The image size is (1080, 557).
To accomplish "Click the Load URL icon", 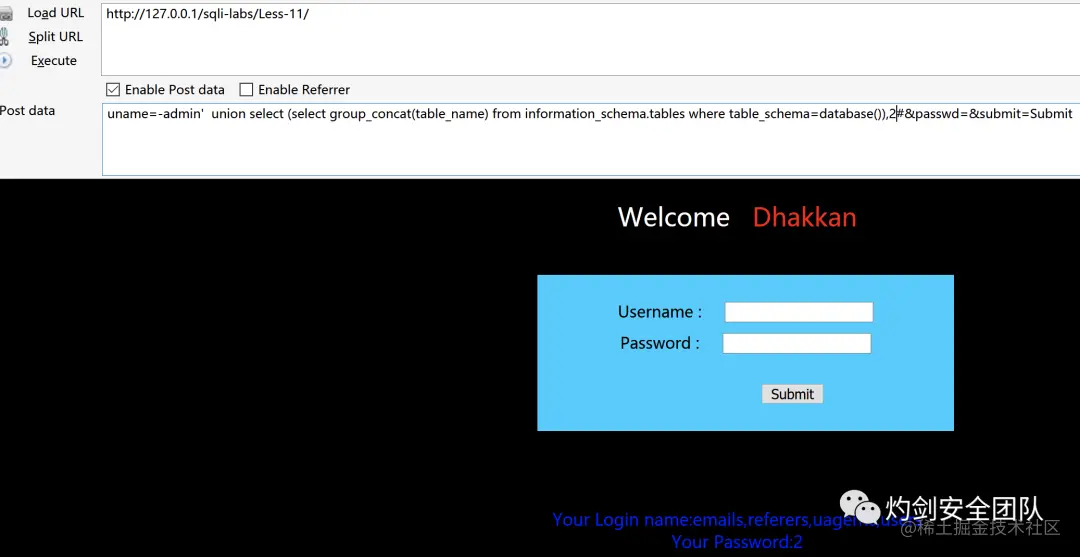I will click(6, 13).
